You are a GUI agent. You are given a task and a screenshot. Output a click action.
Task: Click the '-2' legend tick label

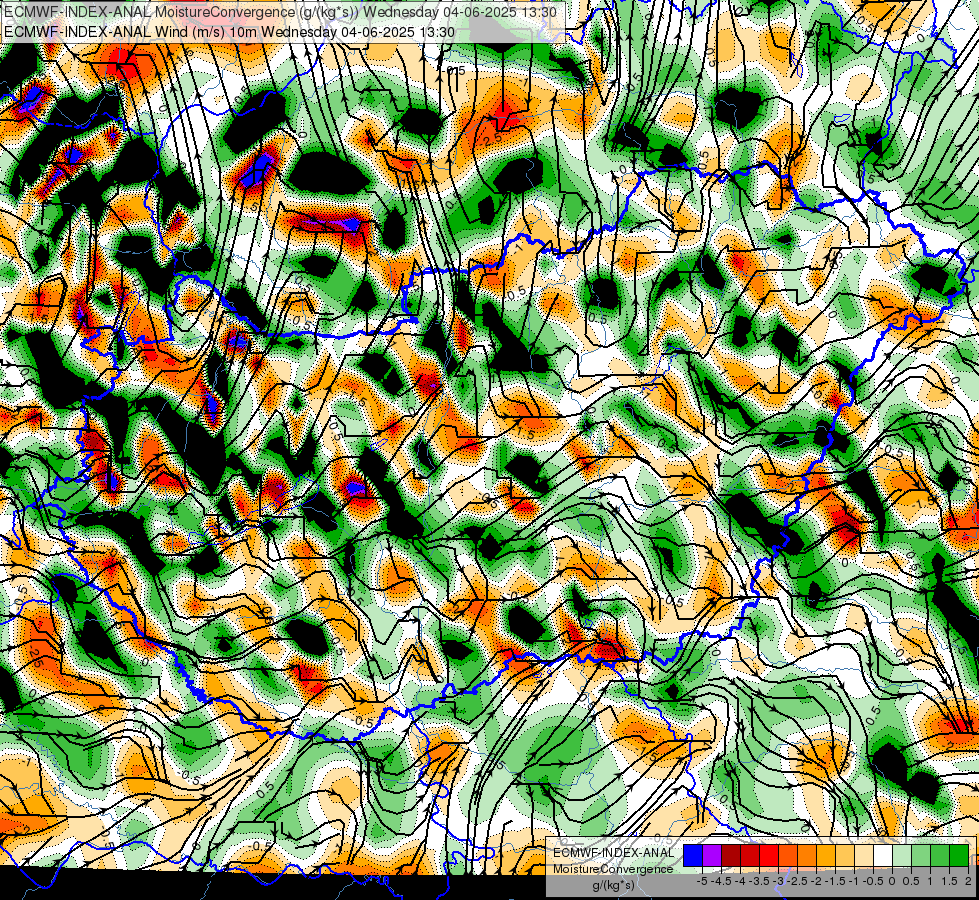[816, 881]
